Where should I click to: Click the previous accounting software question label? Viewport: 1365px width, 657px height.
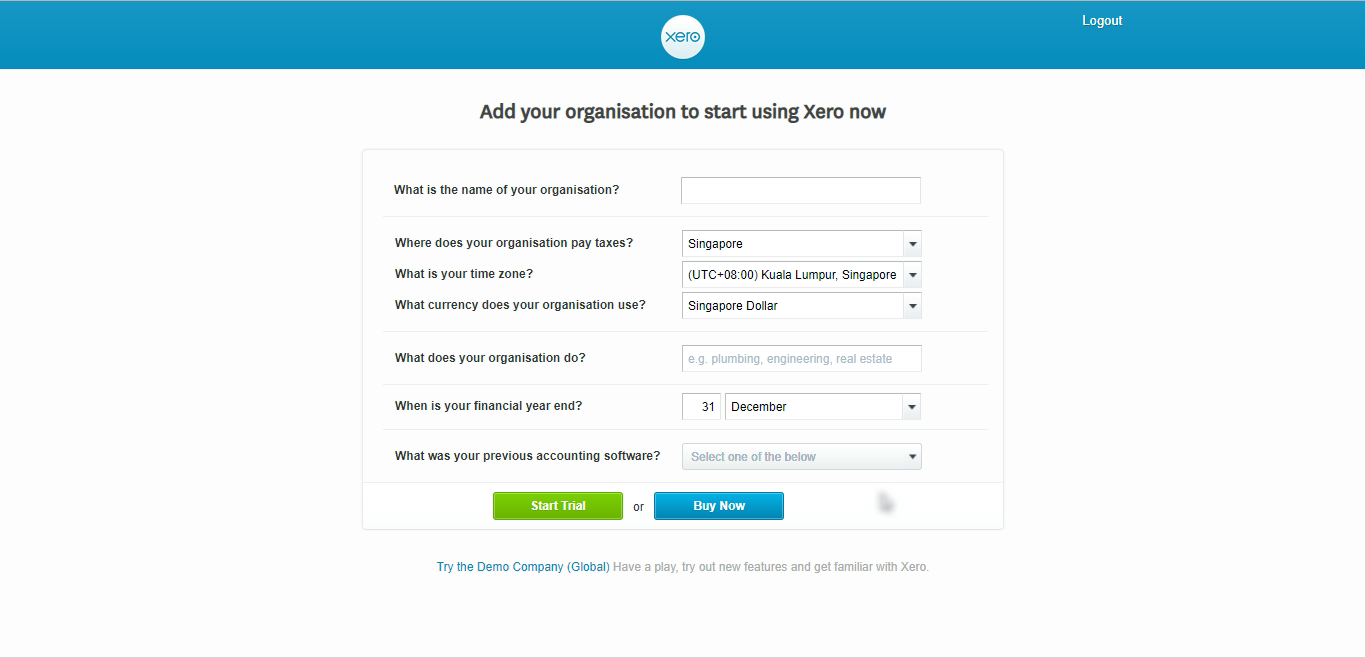pos(527,456)
